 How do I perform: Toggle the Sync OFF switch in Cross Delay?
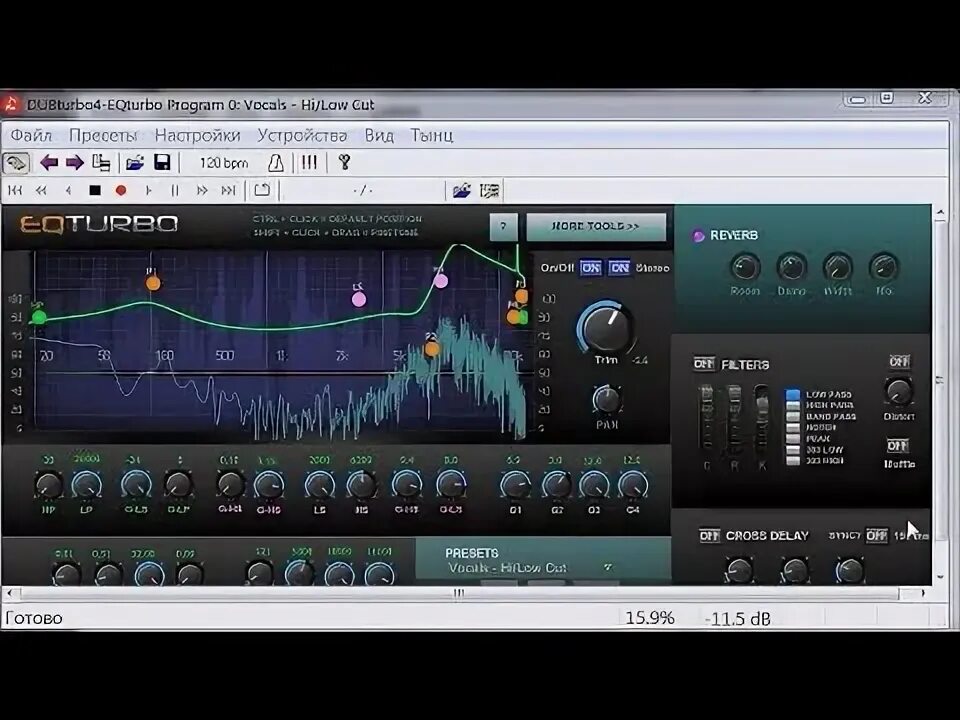pos(877,536)
